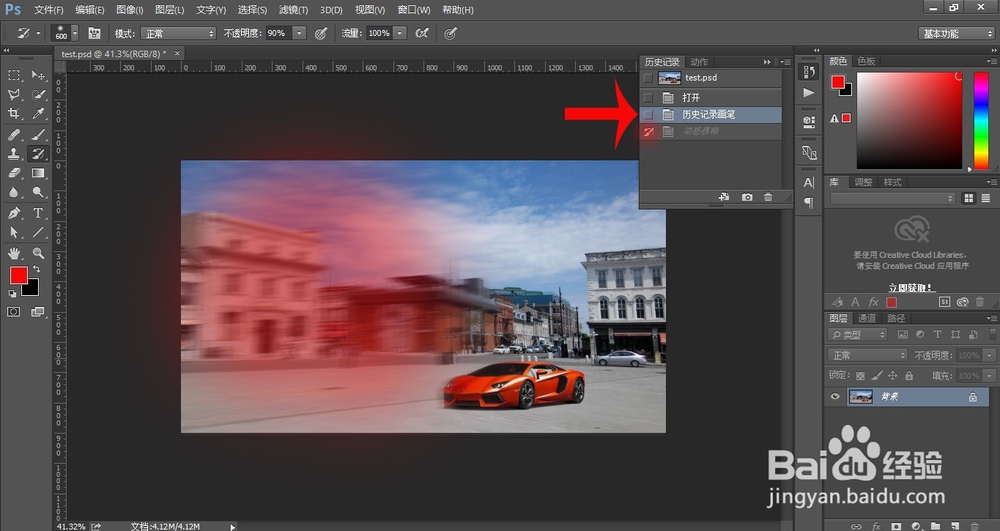Select the History Brush tool in toolbox

click(x=38, y=154)
